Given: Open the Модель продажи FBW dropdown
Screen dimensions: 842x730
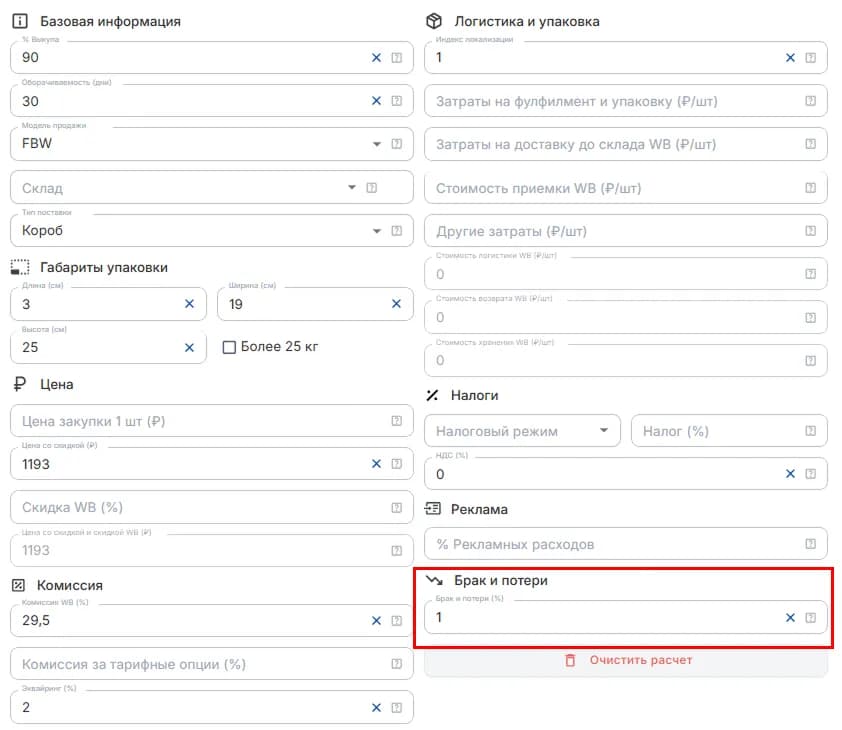Looking at the screenshot, I should coord(212,144).
